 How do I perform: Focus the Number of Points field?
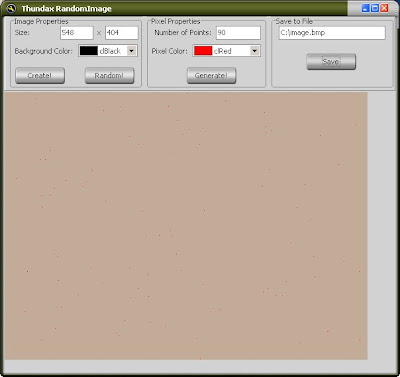tap(238, 33)
